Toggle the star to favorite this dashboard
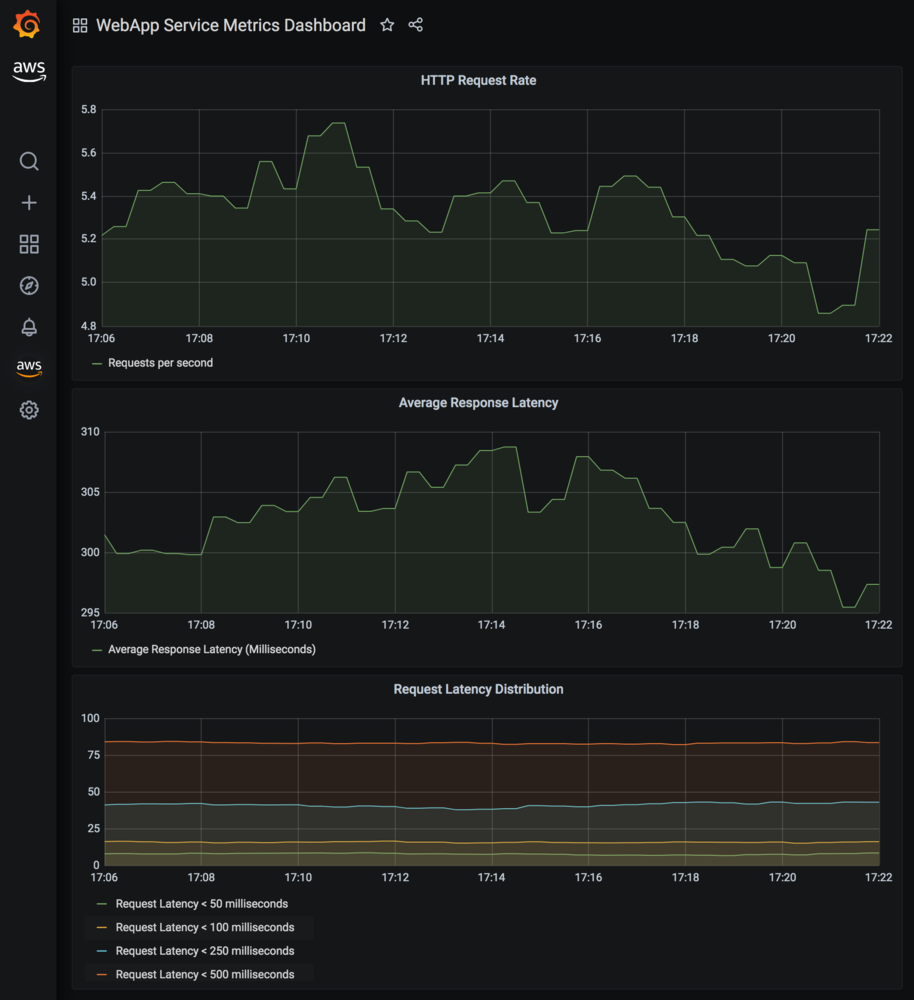914x1000 pixels. coord(387,25)
